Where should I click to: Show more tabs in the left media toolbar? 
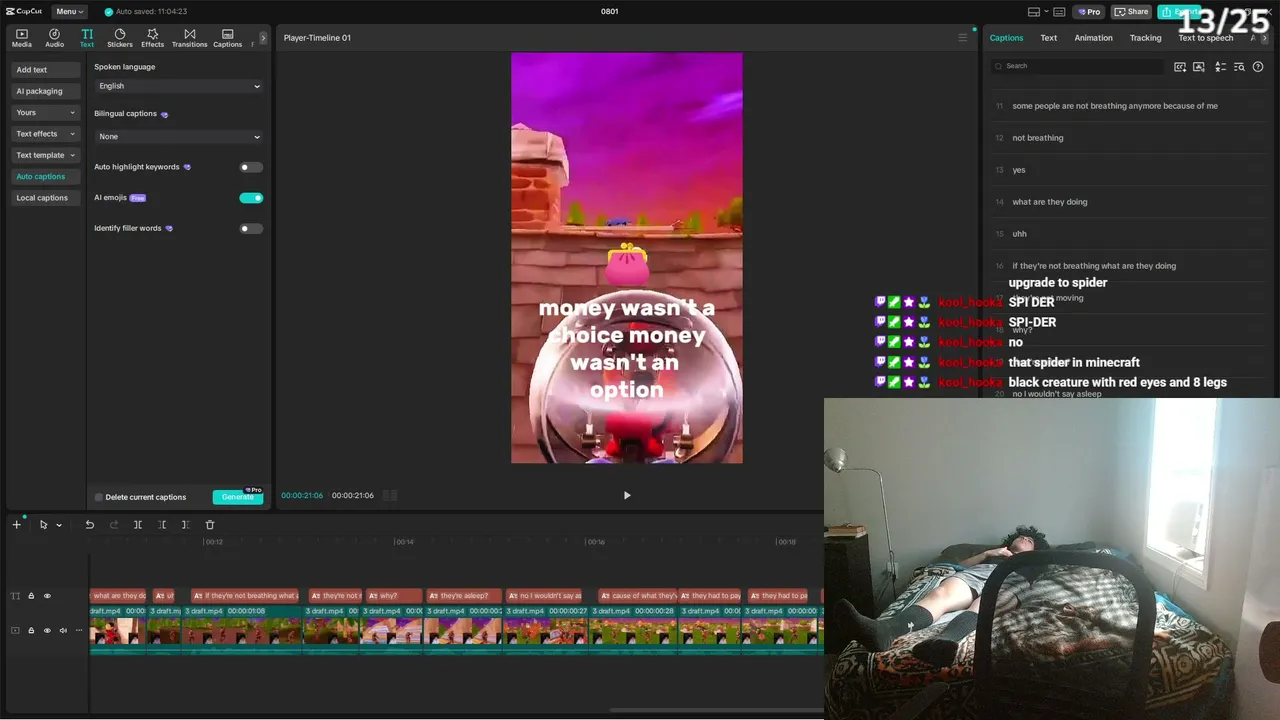point(263,38)
